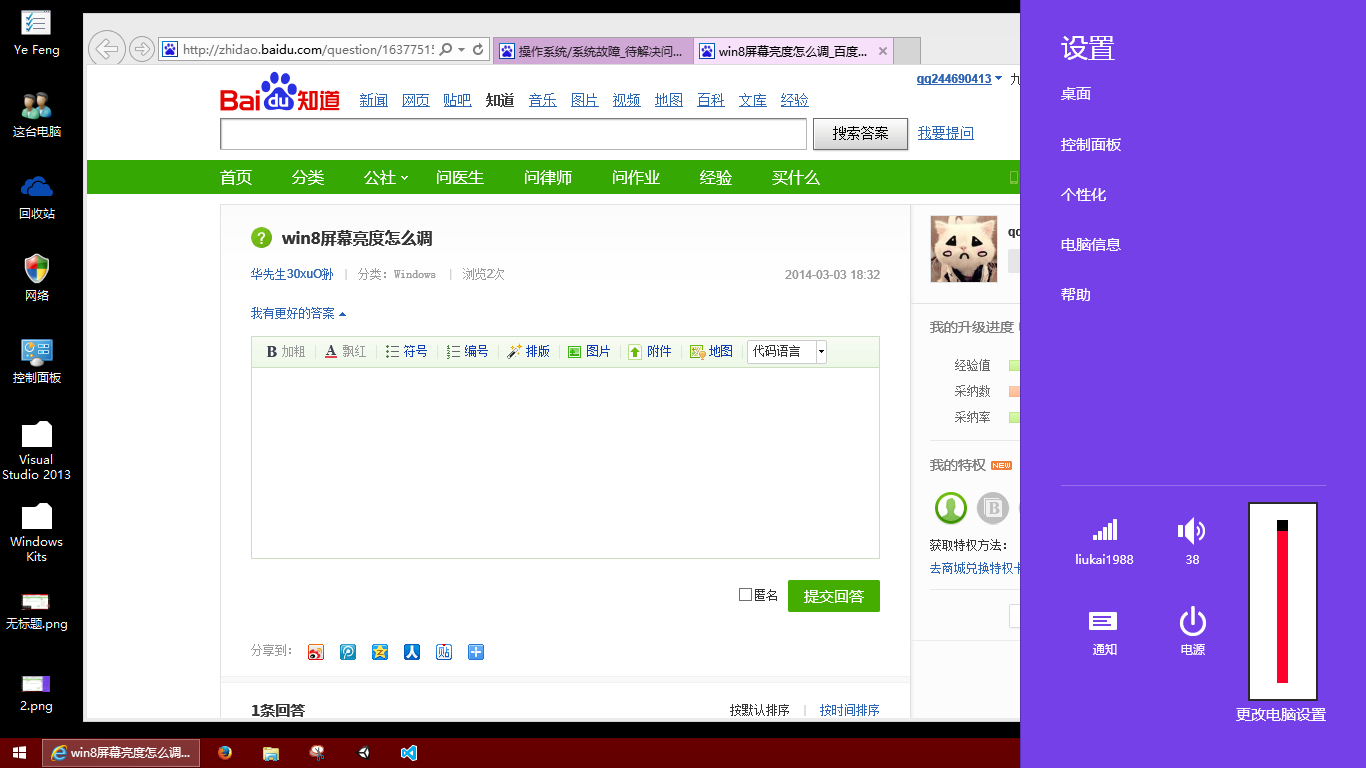Expand the code language (代码语言) dropdown
The image size is (1366, 768).
point(821,351)
